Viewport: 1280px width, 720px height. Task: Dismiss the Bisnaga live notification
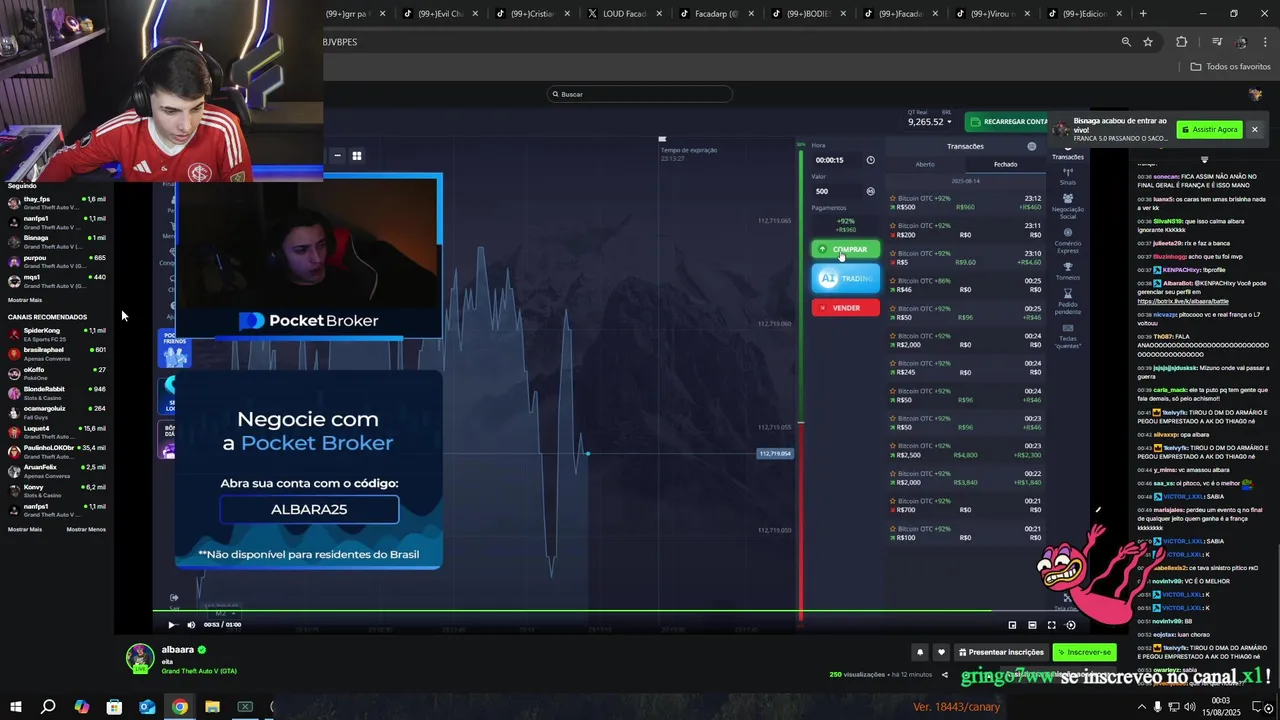pos(1255,129)
